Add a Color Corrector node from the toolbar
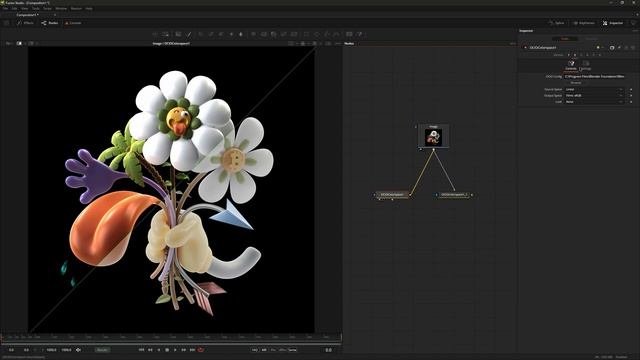The image size is (640, 360). click(200, 34)
